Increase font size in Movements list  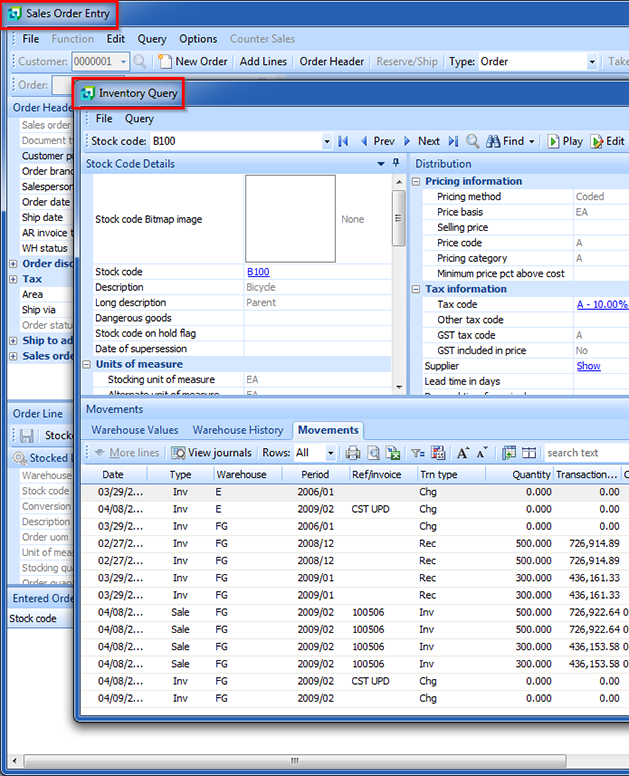point(463,453)
